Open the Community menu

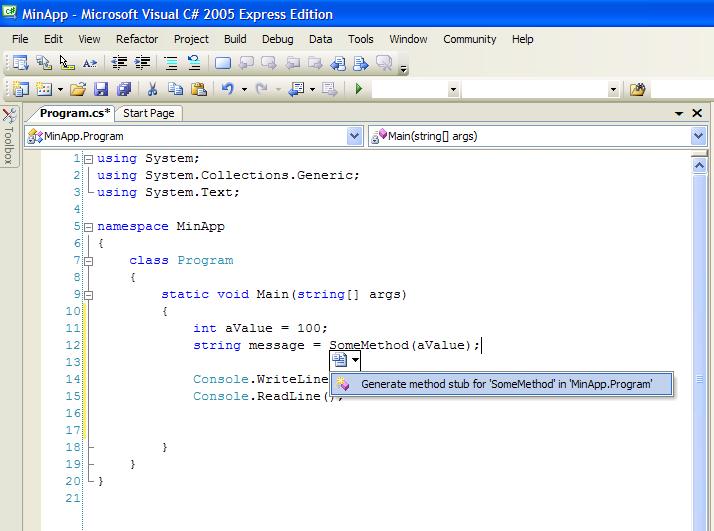click(469, 39)
